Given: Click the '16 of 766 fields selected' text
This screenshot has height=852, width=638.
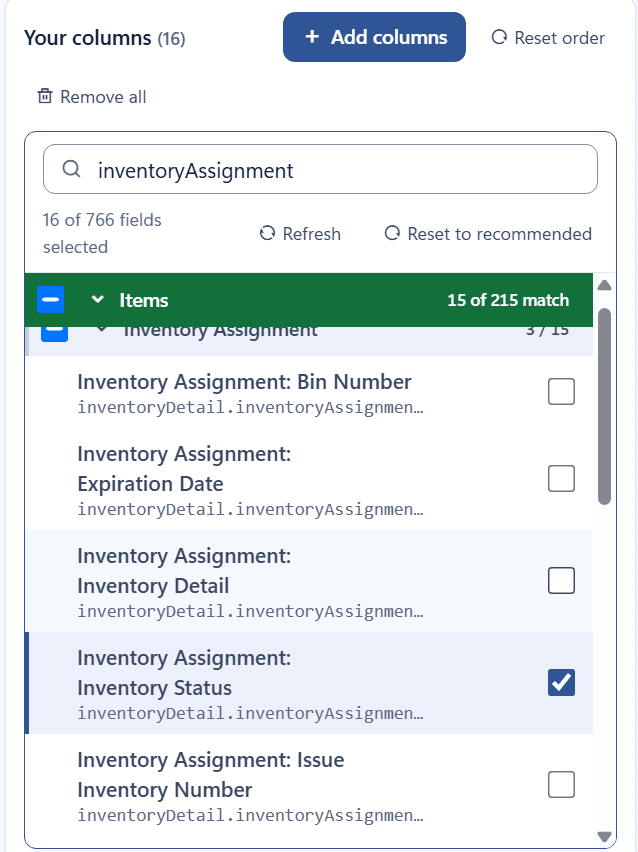Looking at the screenshot, I should 102,234.
